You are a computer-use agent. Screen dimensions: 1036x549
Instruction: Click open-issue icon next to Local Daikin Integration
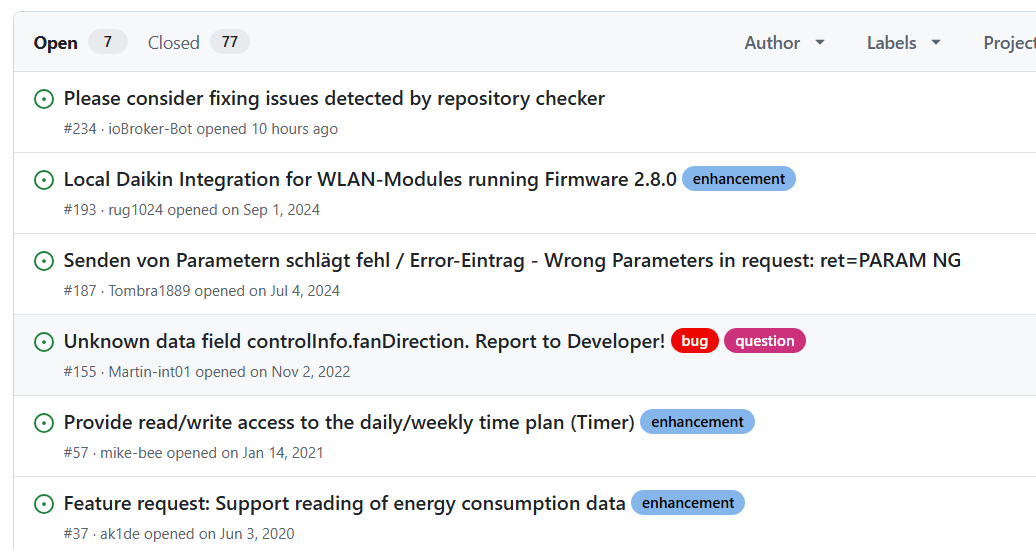click(x=44, y=180)
